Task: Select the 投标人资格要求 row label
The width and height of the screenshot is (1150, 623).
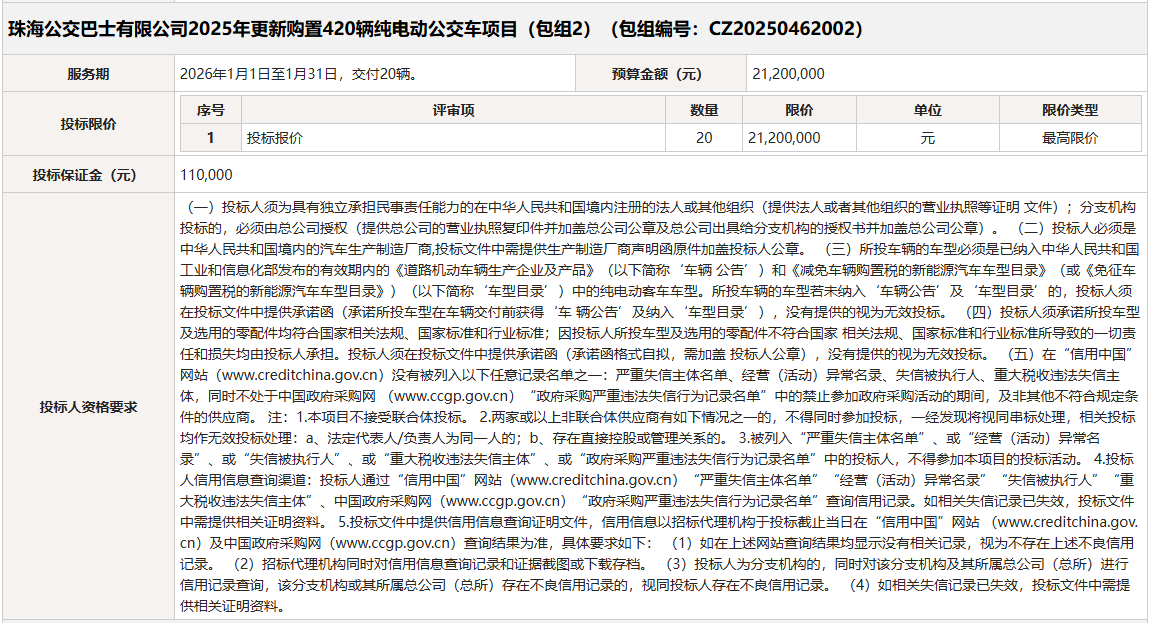Action: [88, 407]
